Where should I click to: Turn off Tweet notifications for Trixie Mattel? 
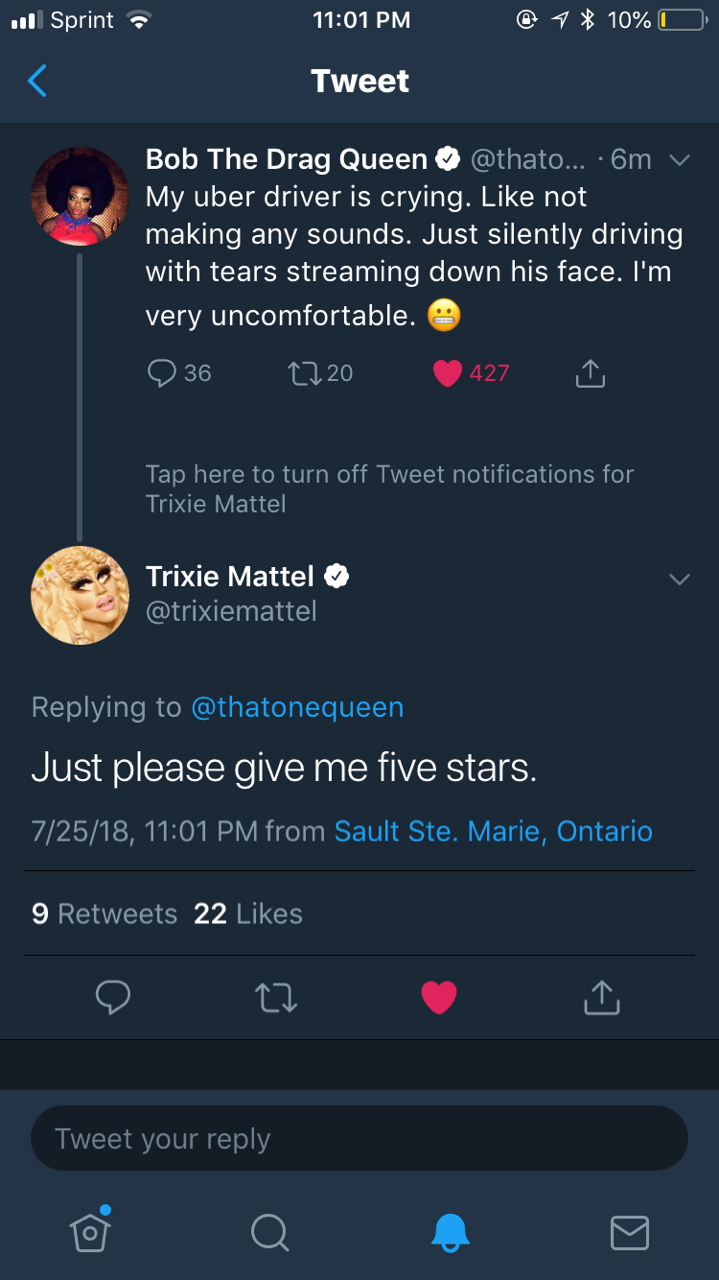point(389,488)
